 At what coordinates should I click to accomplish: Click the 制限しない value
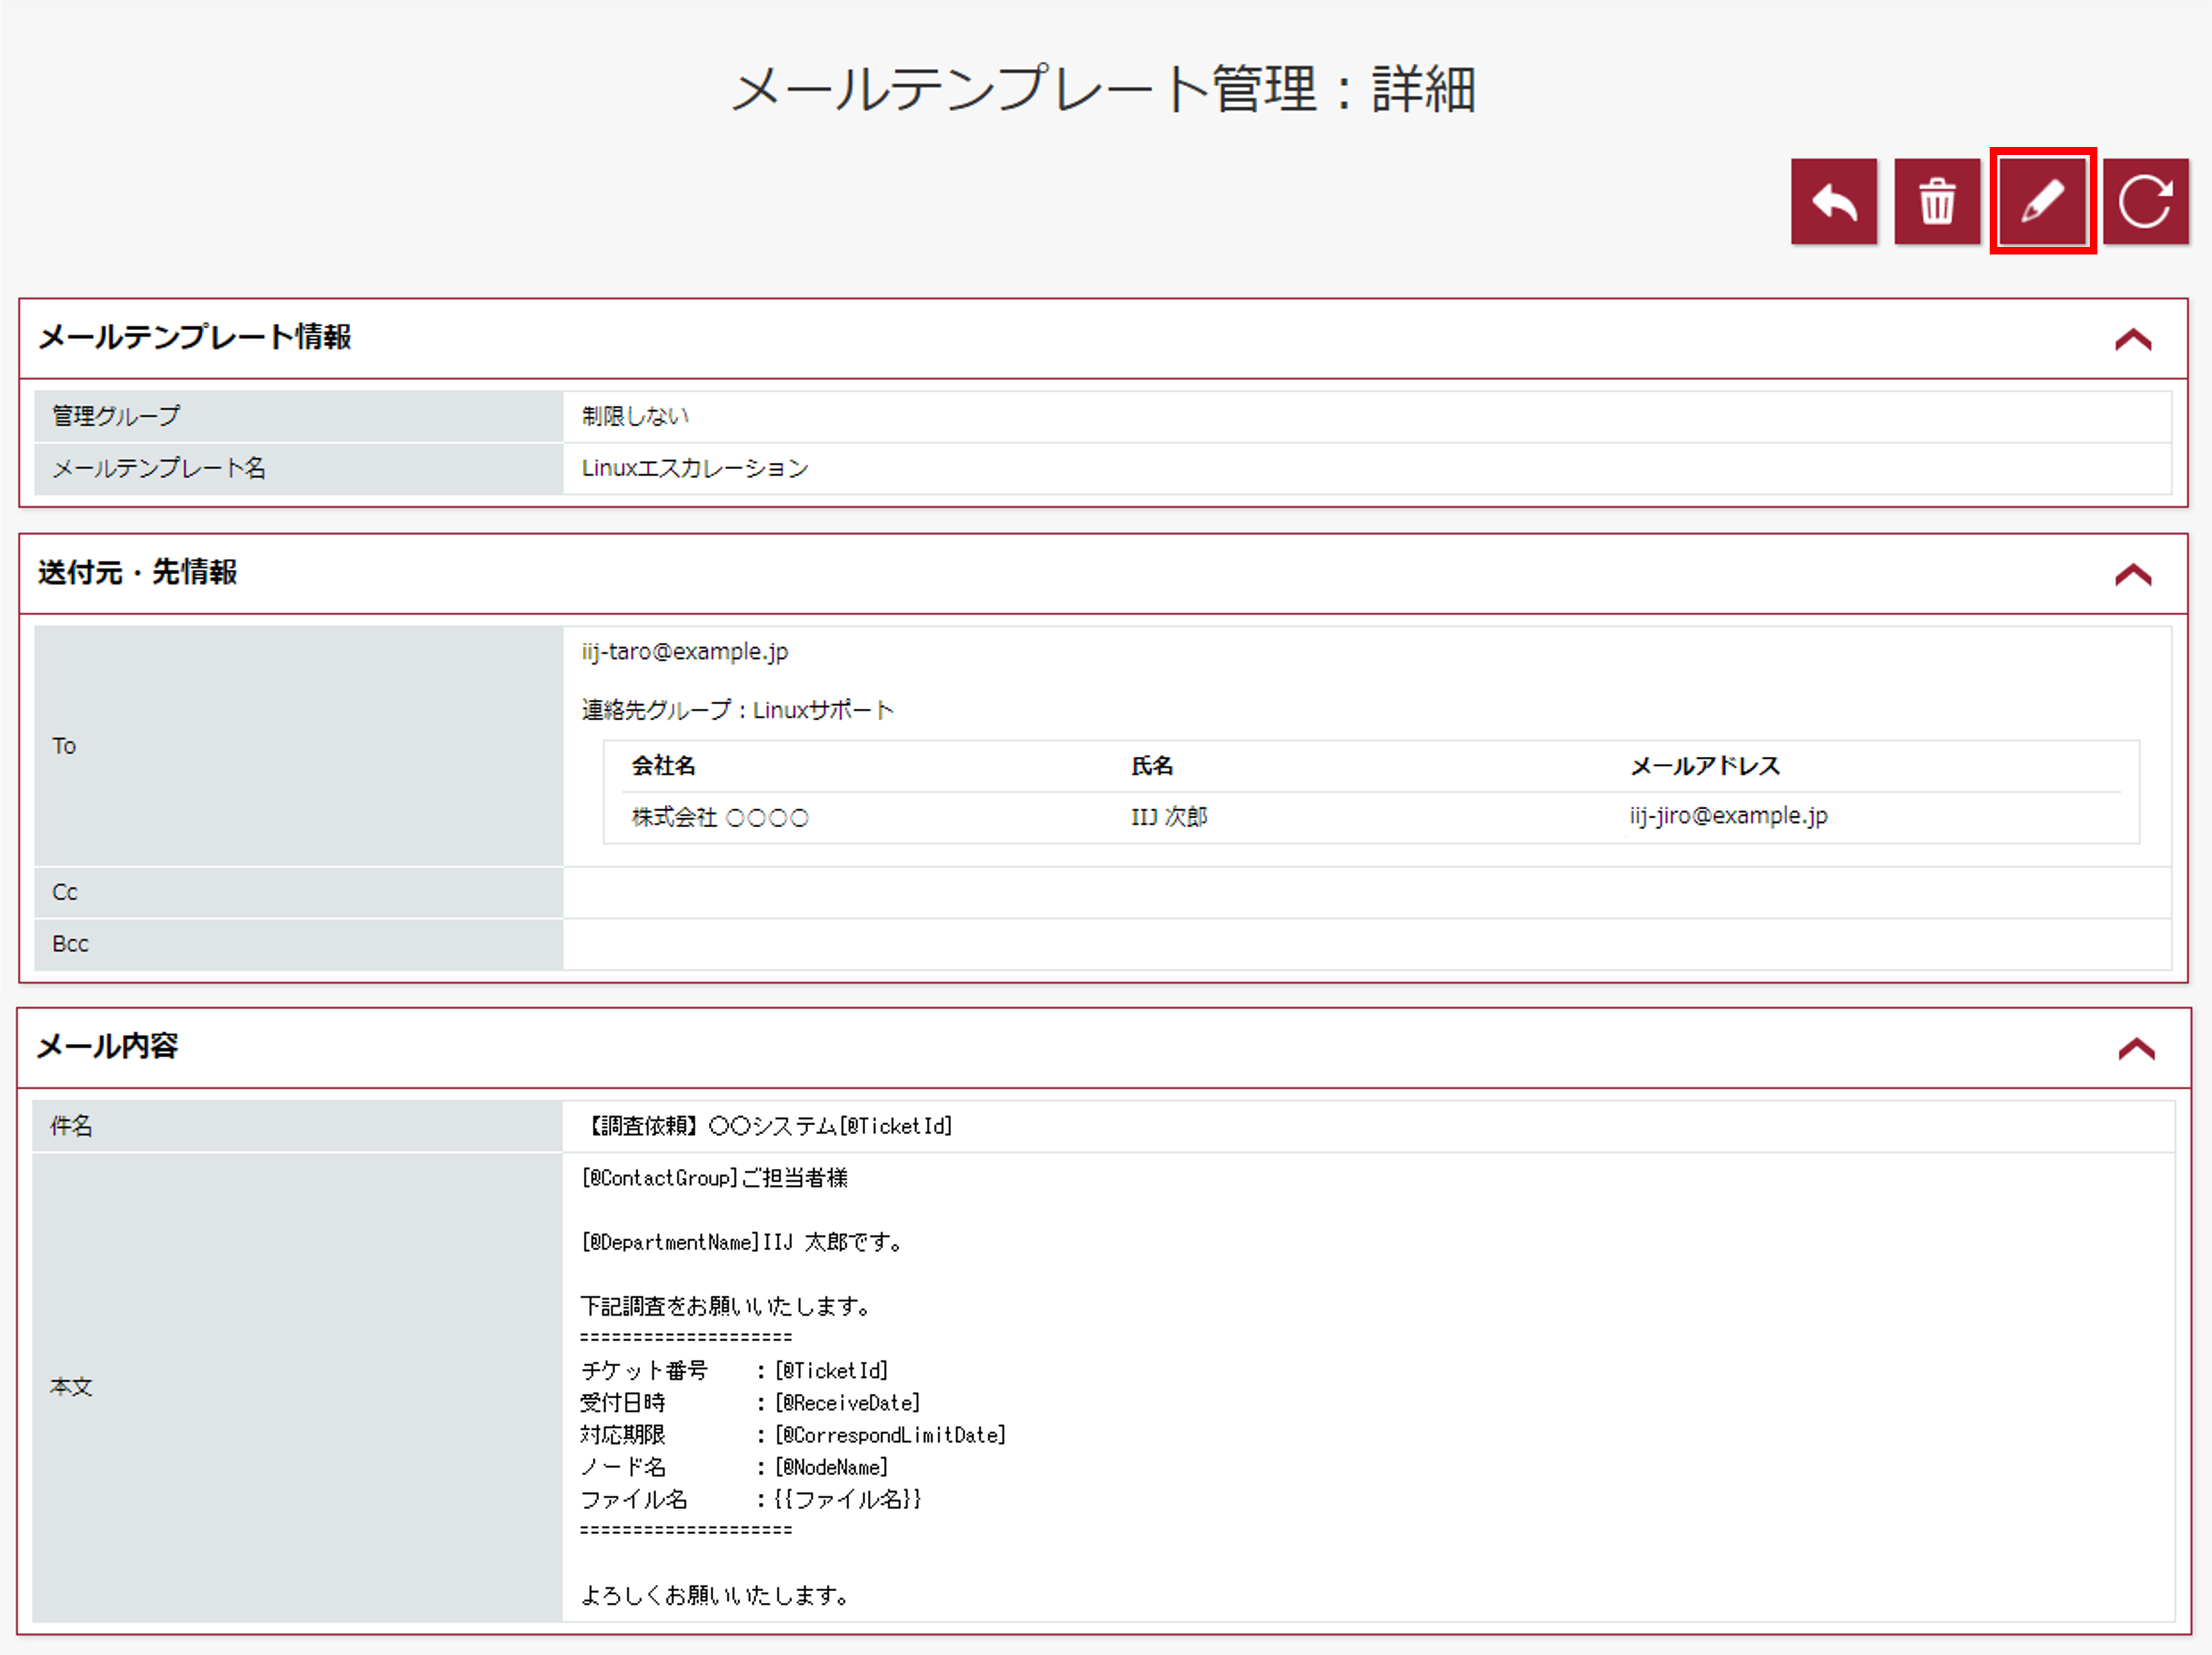pyautogui.click(x=636, y=416)
